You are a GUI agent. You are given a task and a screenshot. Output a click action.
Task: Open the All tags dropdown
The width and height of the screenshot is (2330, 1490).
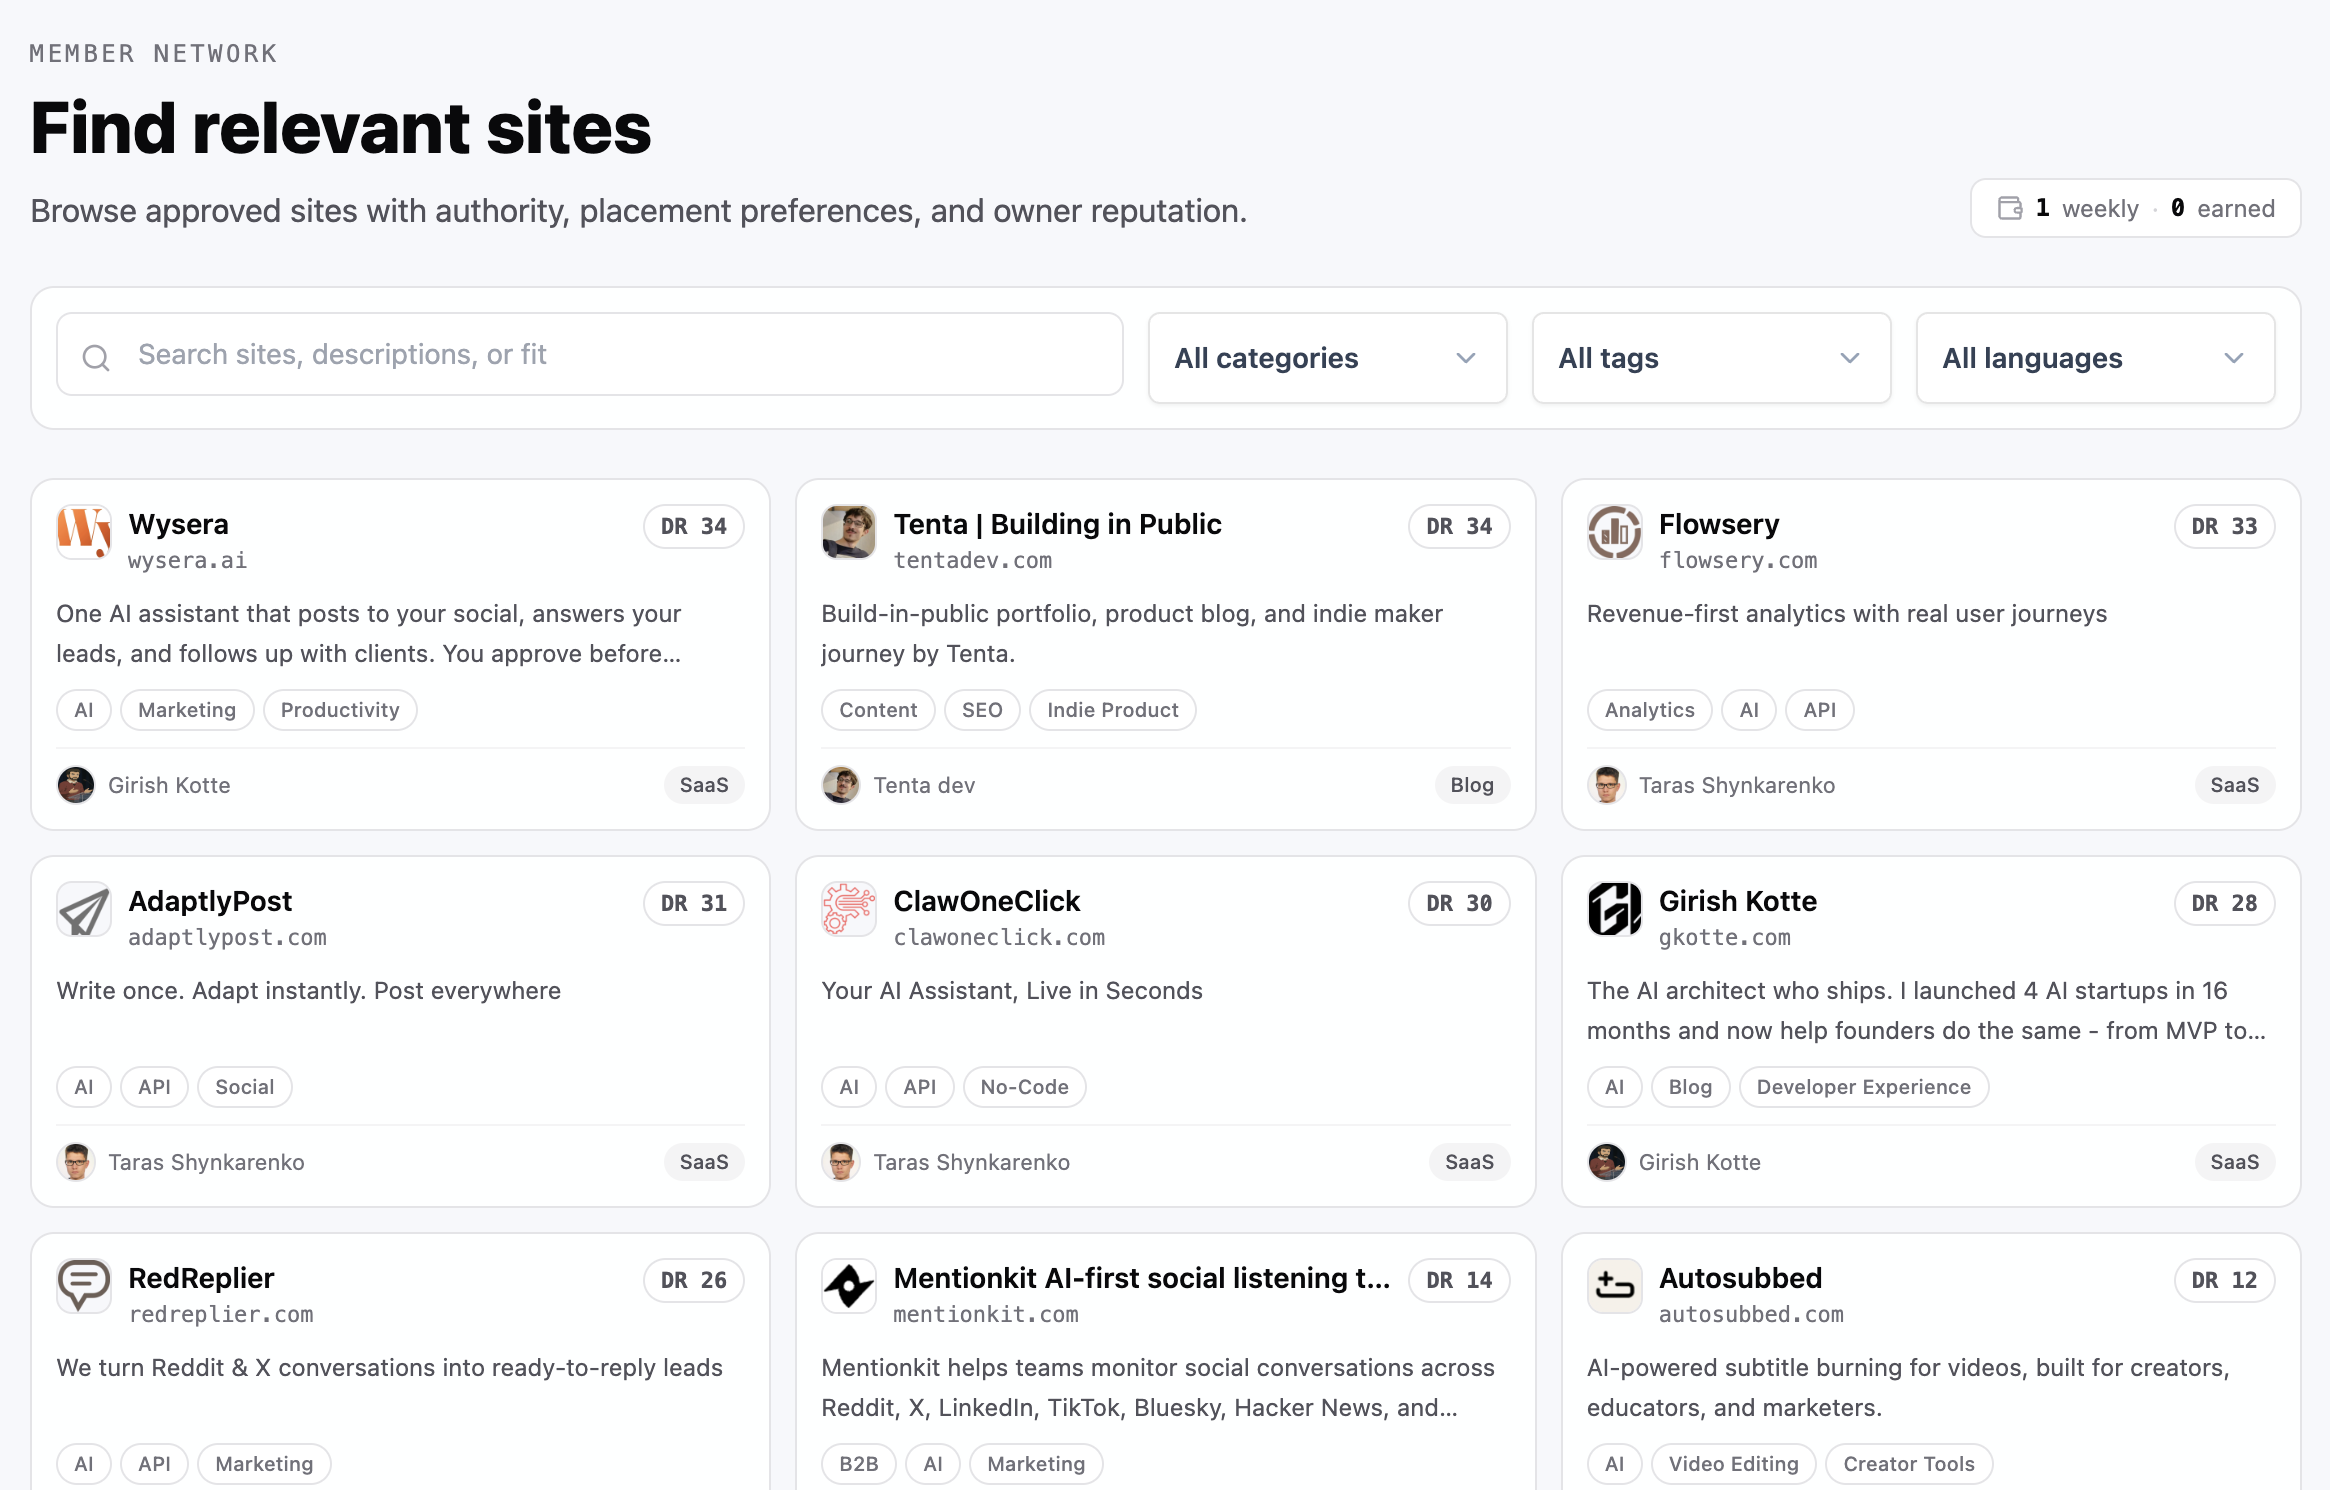pos(1711,358)
